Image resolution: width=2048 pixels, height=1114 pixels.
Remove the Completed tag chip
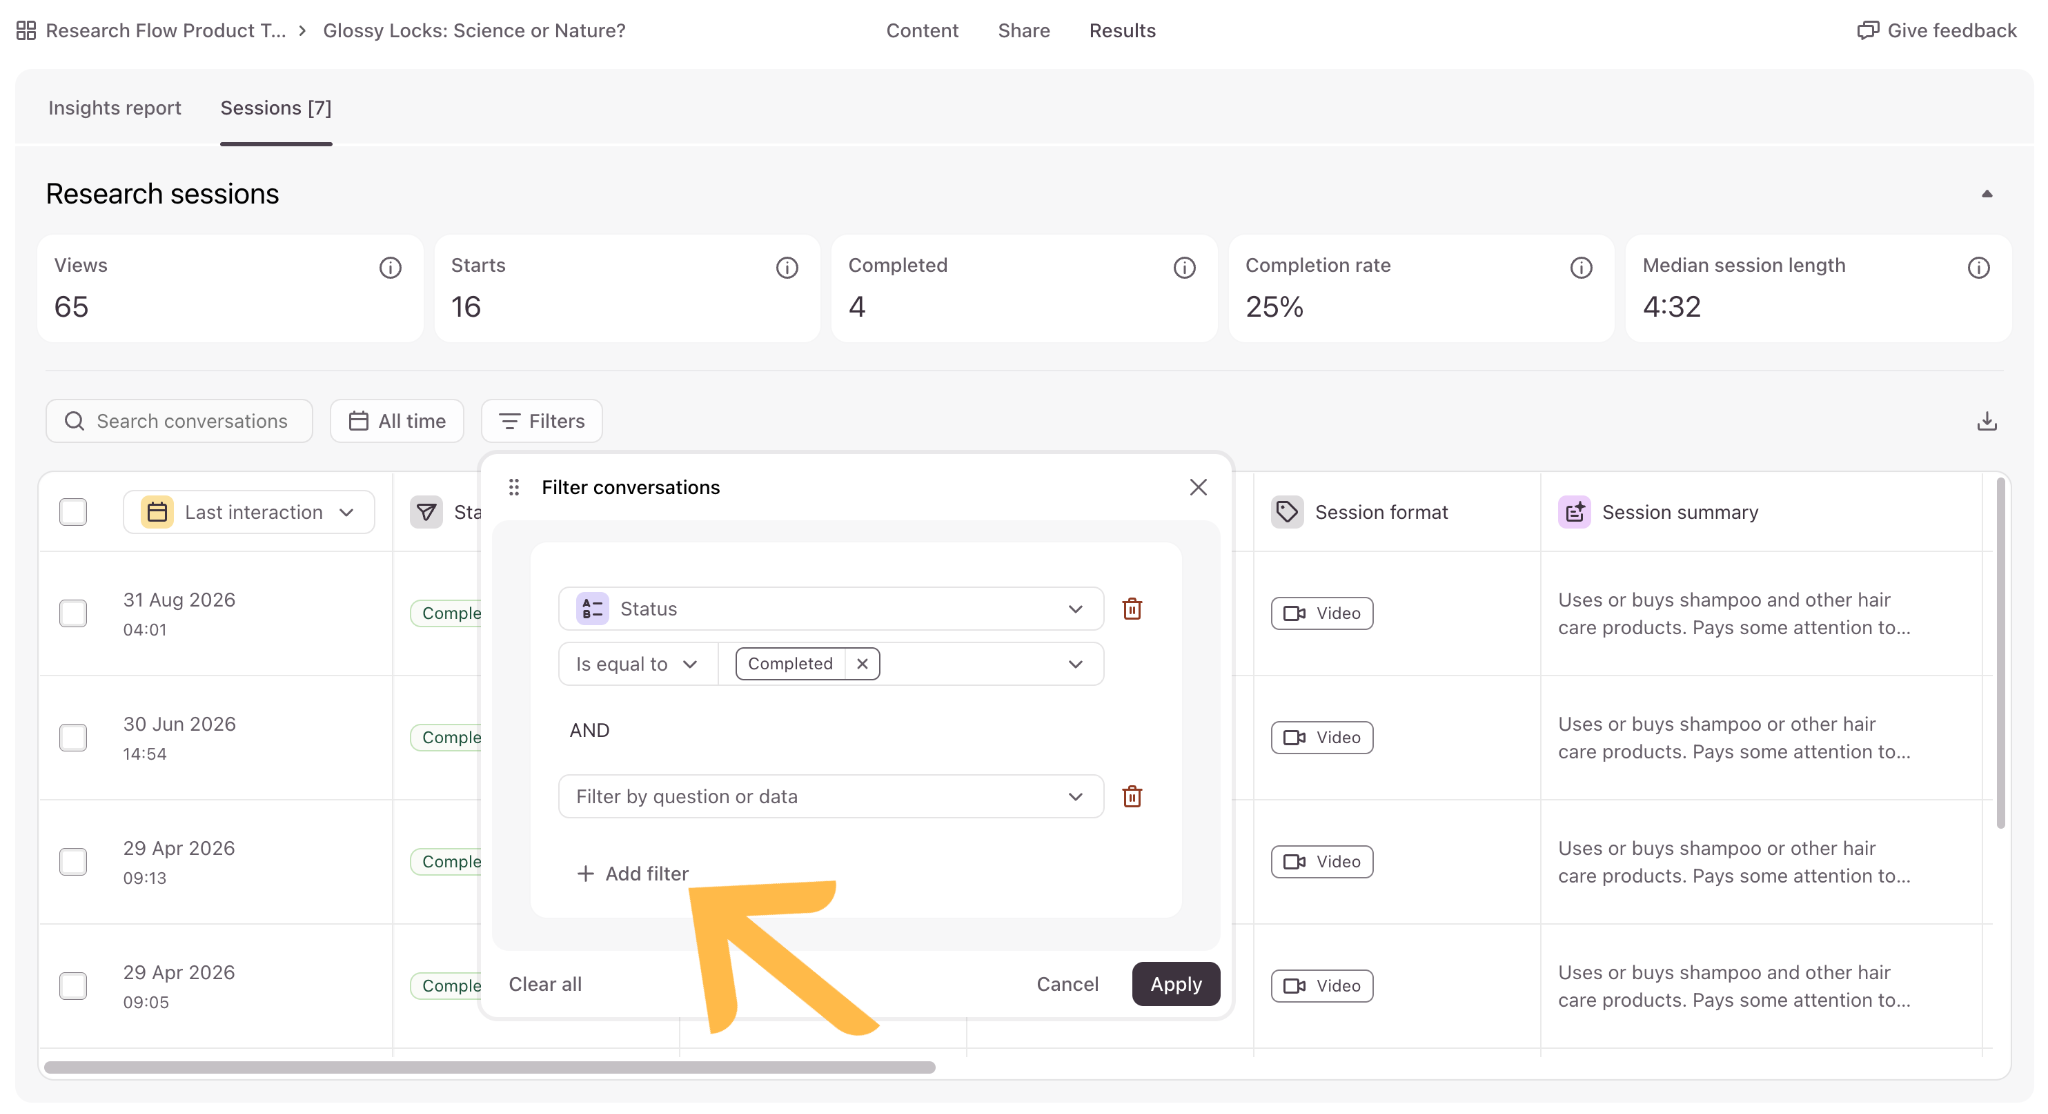click(862, 664)
